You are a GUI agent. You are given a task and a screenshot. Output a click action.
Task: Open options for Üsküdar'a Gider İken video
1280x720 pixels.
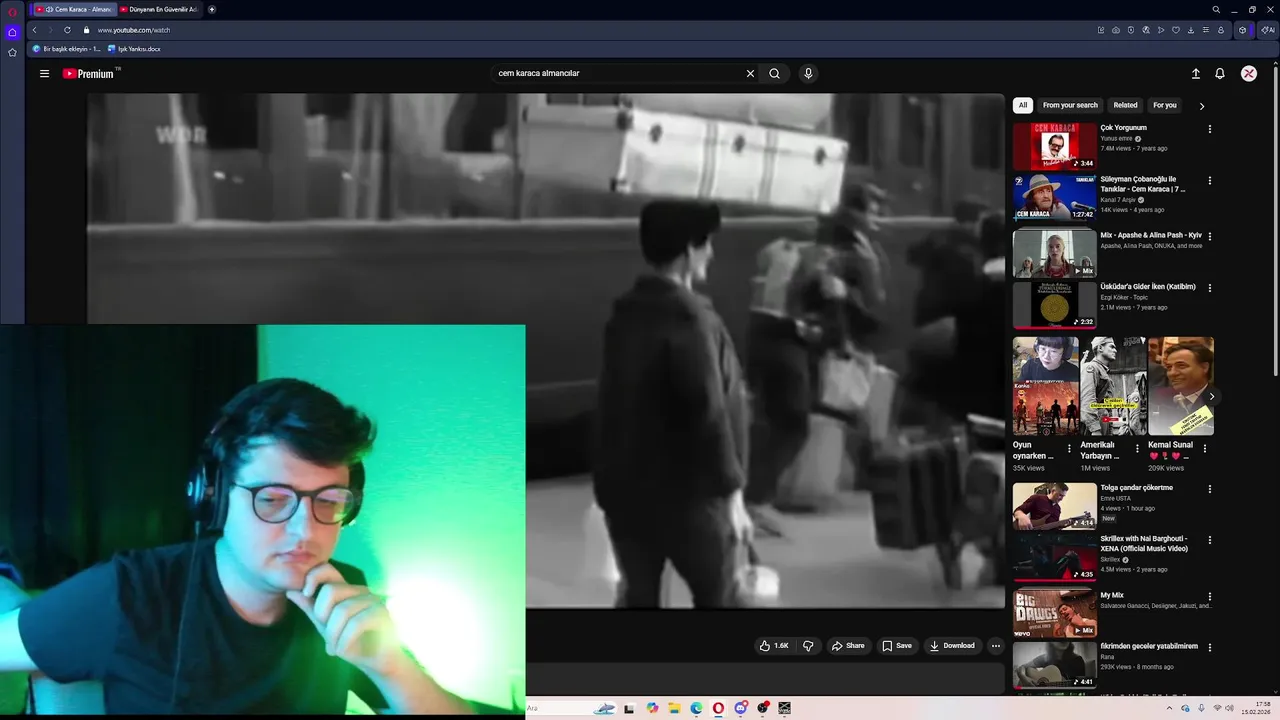coord(1209,288)
